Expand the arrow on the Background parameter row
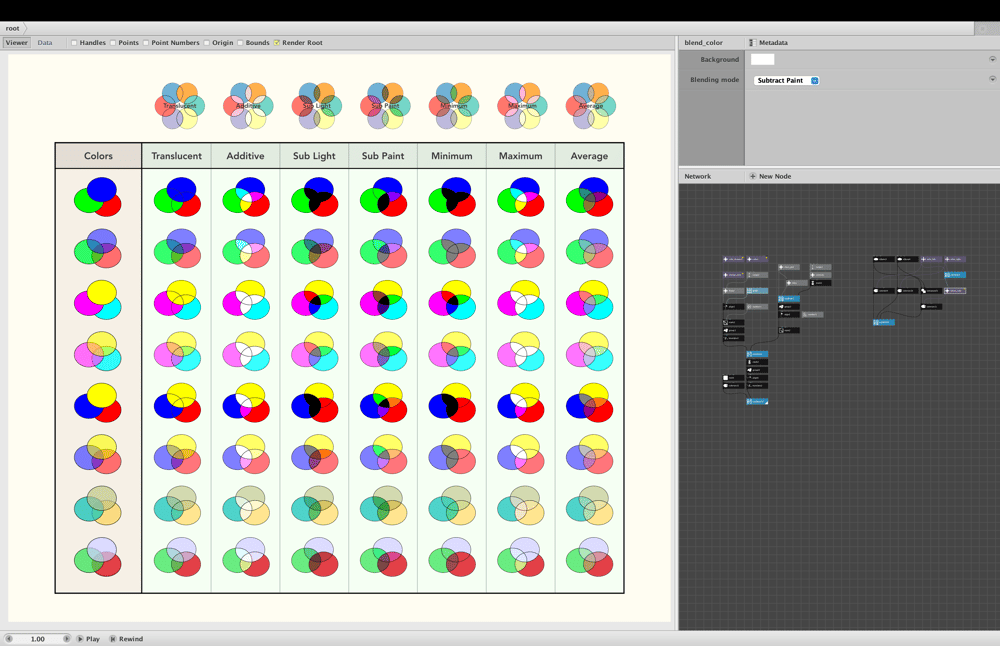1000x646 pixels. [x=992, y=59]
